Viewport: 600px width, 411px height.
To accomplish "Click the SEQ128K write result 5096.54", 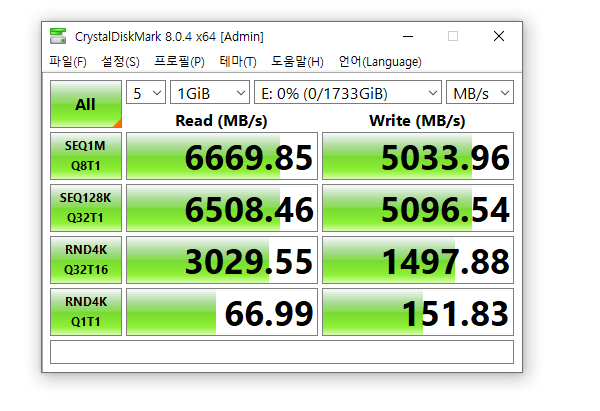I will tap(418, 208).
